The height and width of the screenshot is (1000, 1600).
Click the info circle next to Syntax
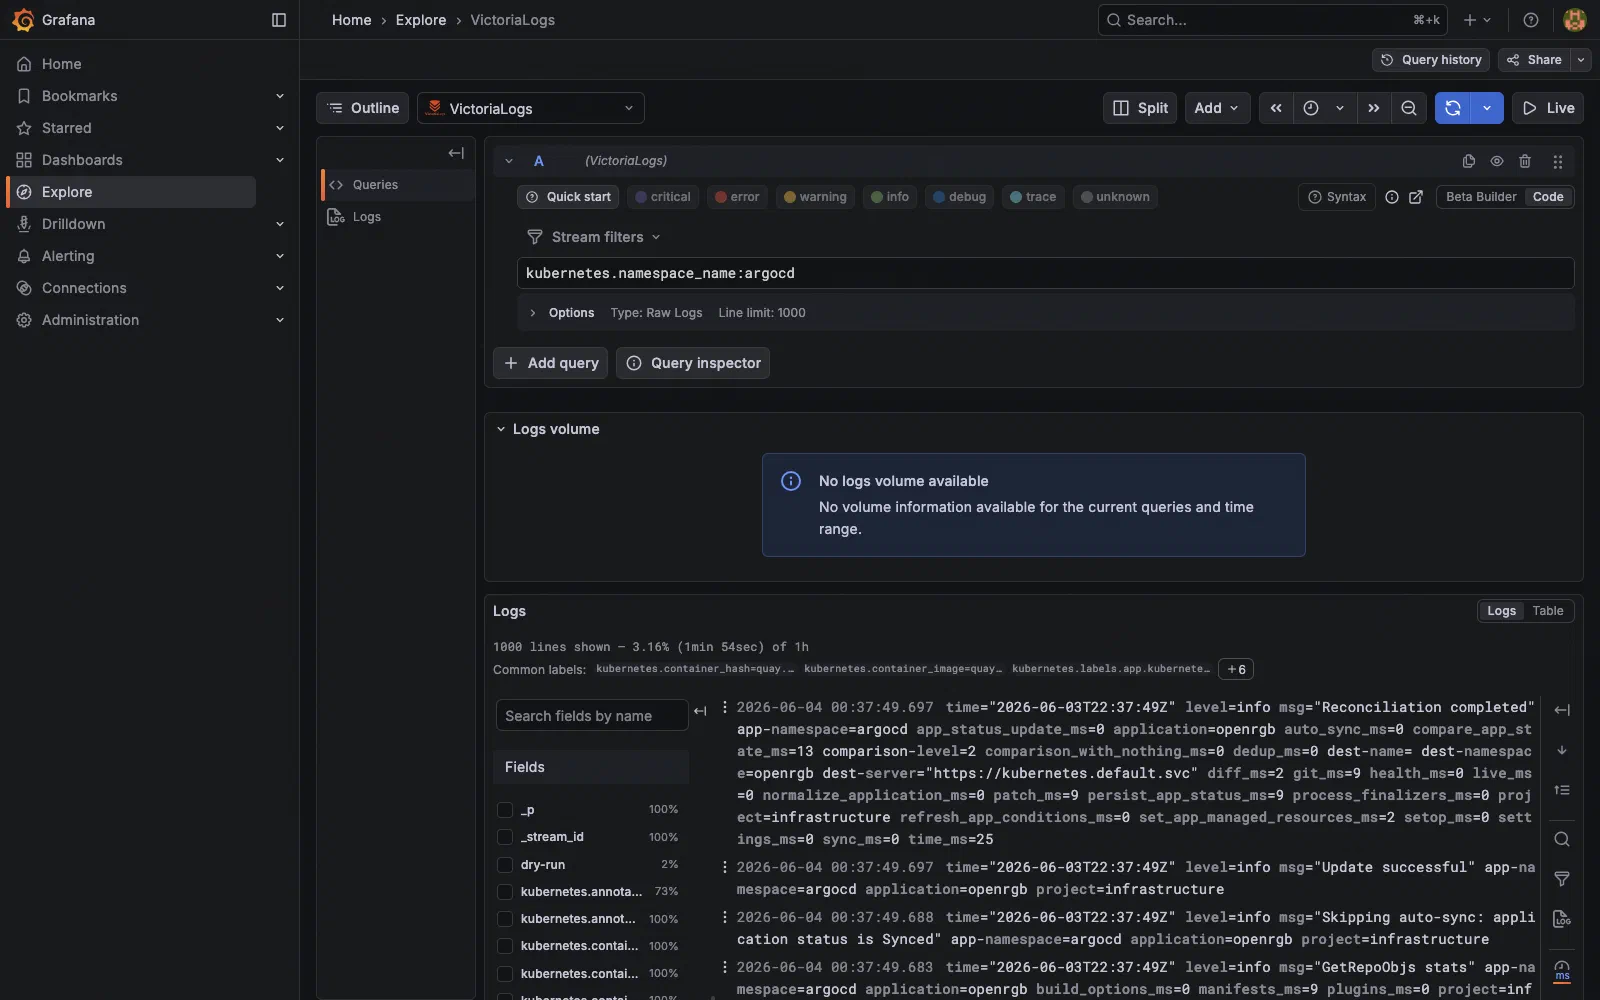[x=1392, y=197]
